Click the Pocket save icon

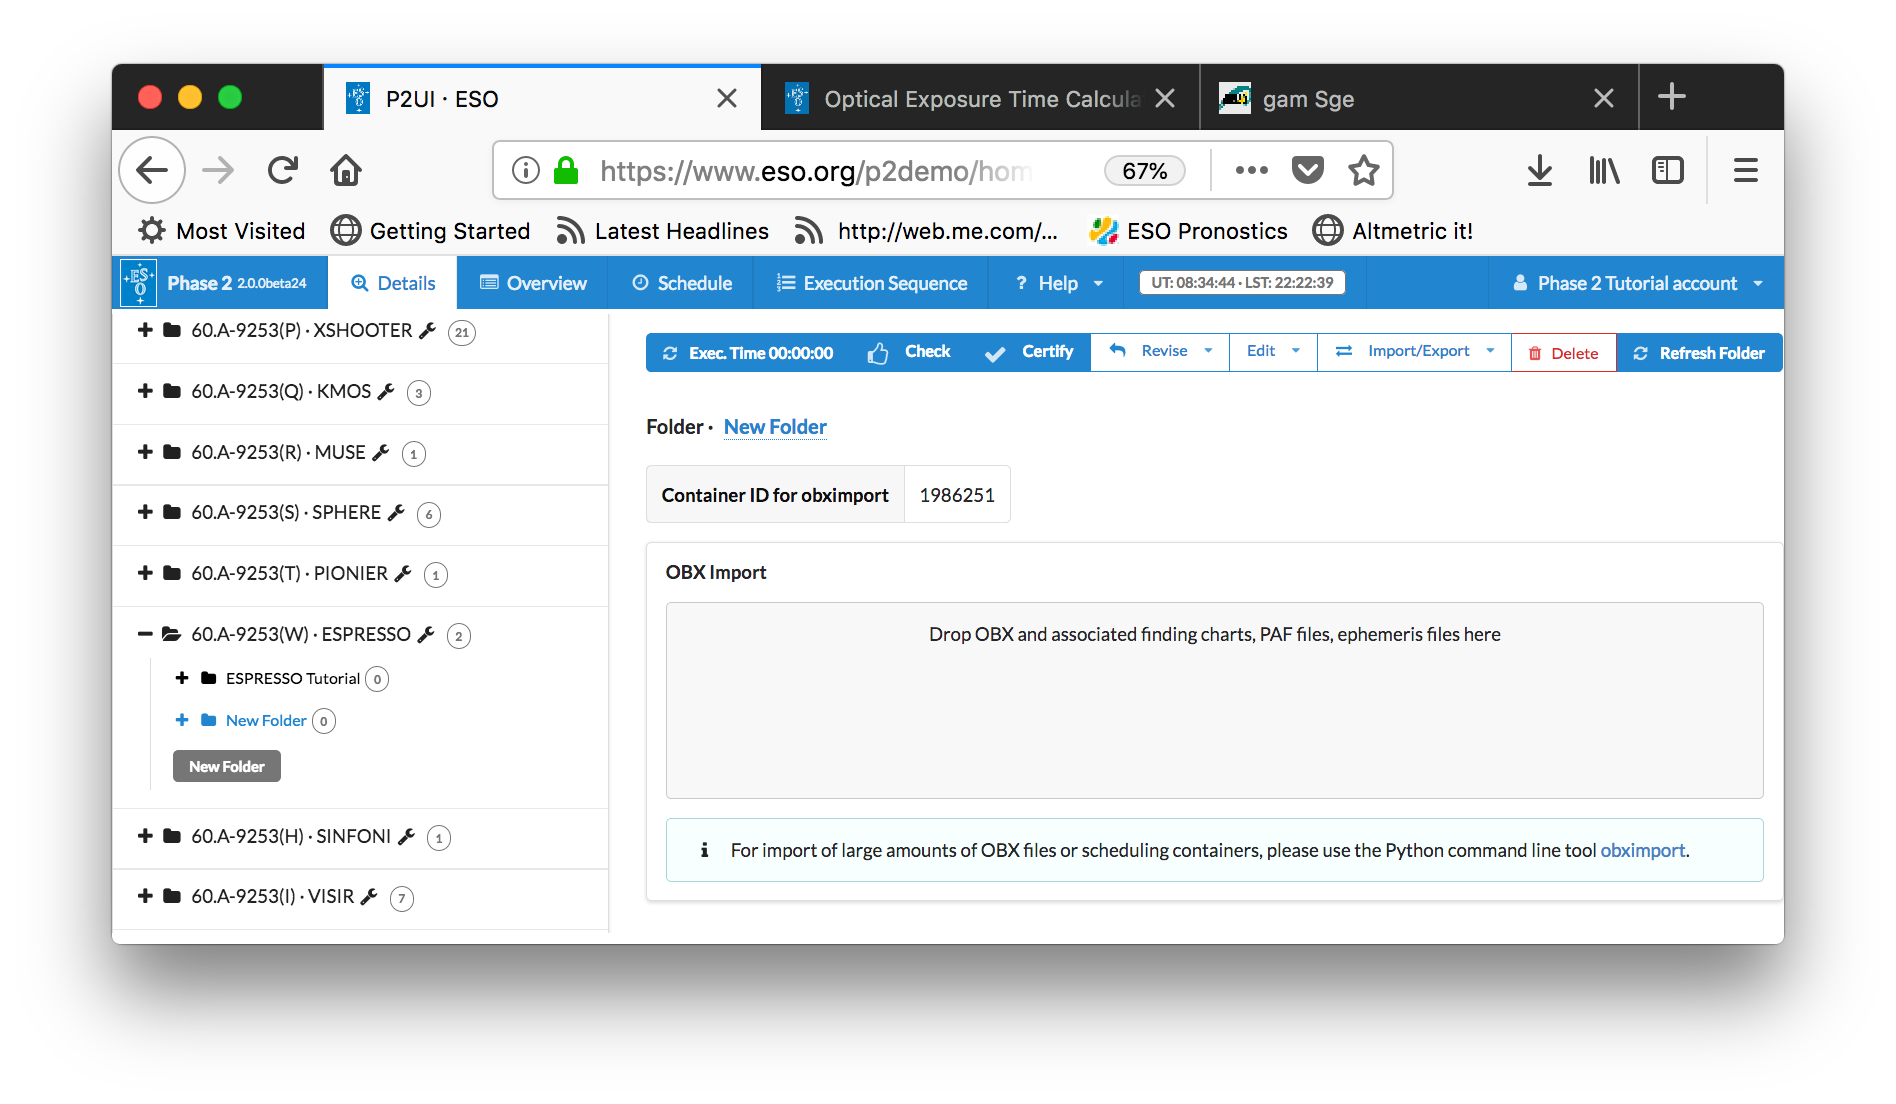[1307, 171]
